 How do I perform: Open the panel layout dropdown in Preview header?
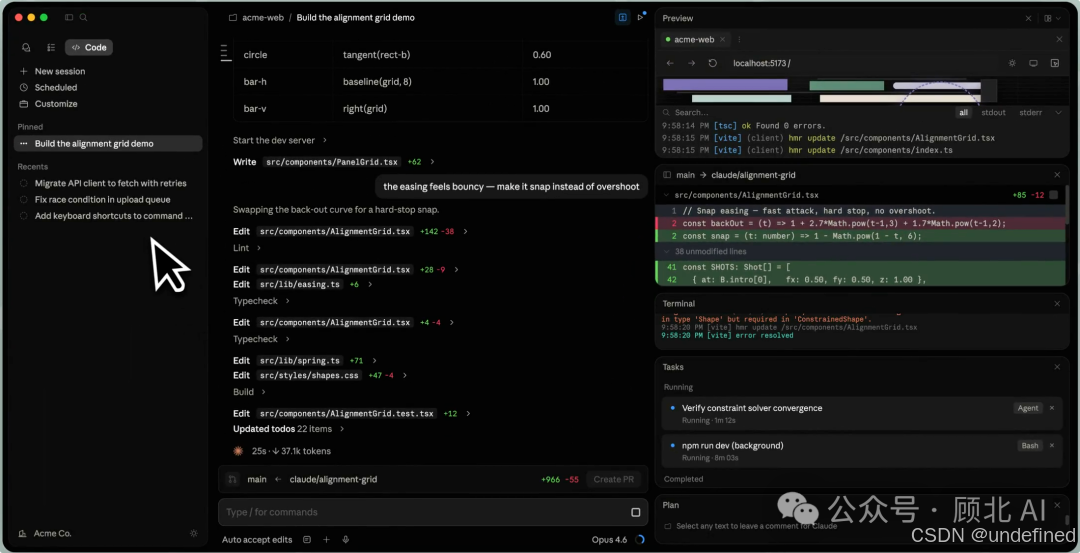pos(1050,19)
